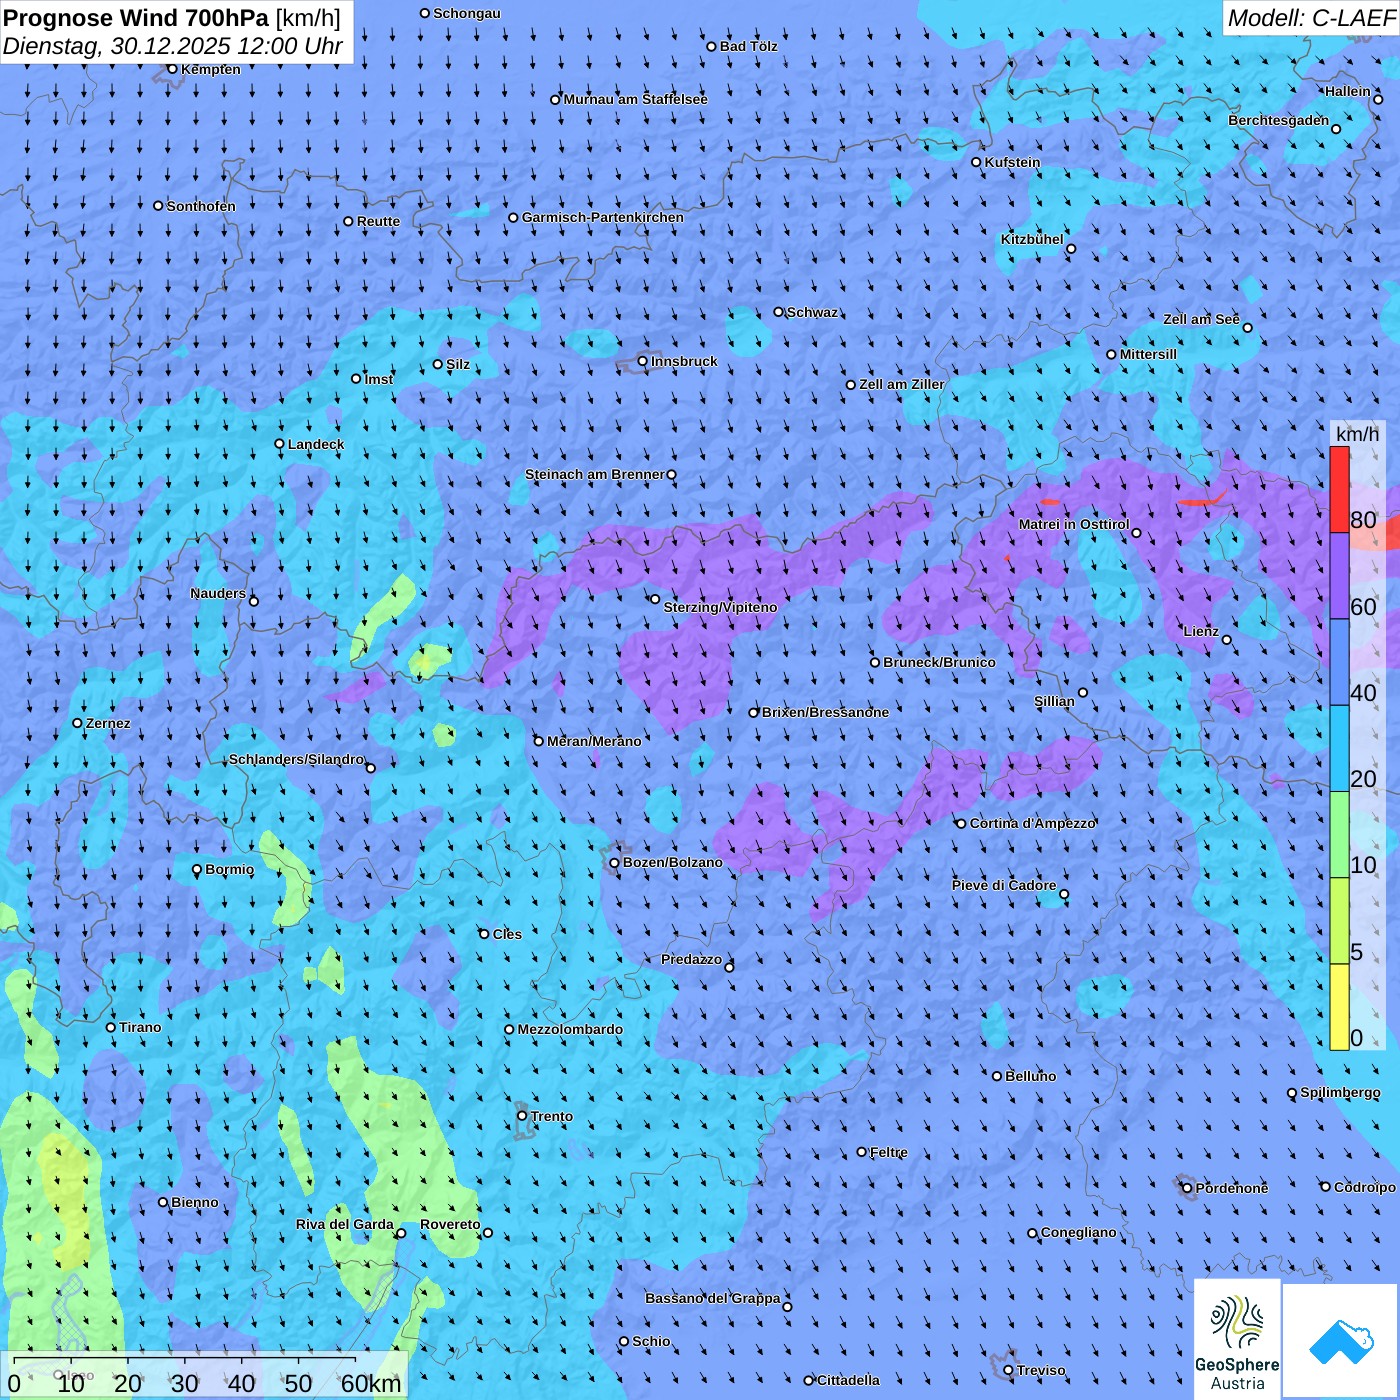Click the Spilimbergo city label
Screen dimensions: 1400x1400
pos(1340,1092)
